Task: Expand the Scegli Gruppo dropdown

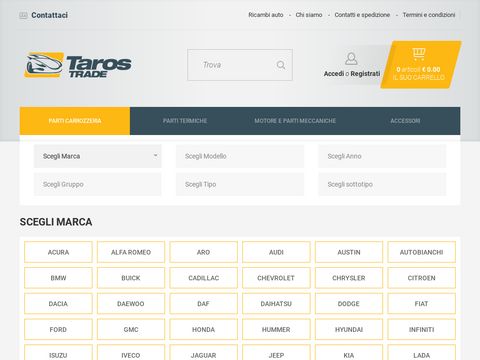Action: click(98, 184)
